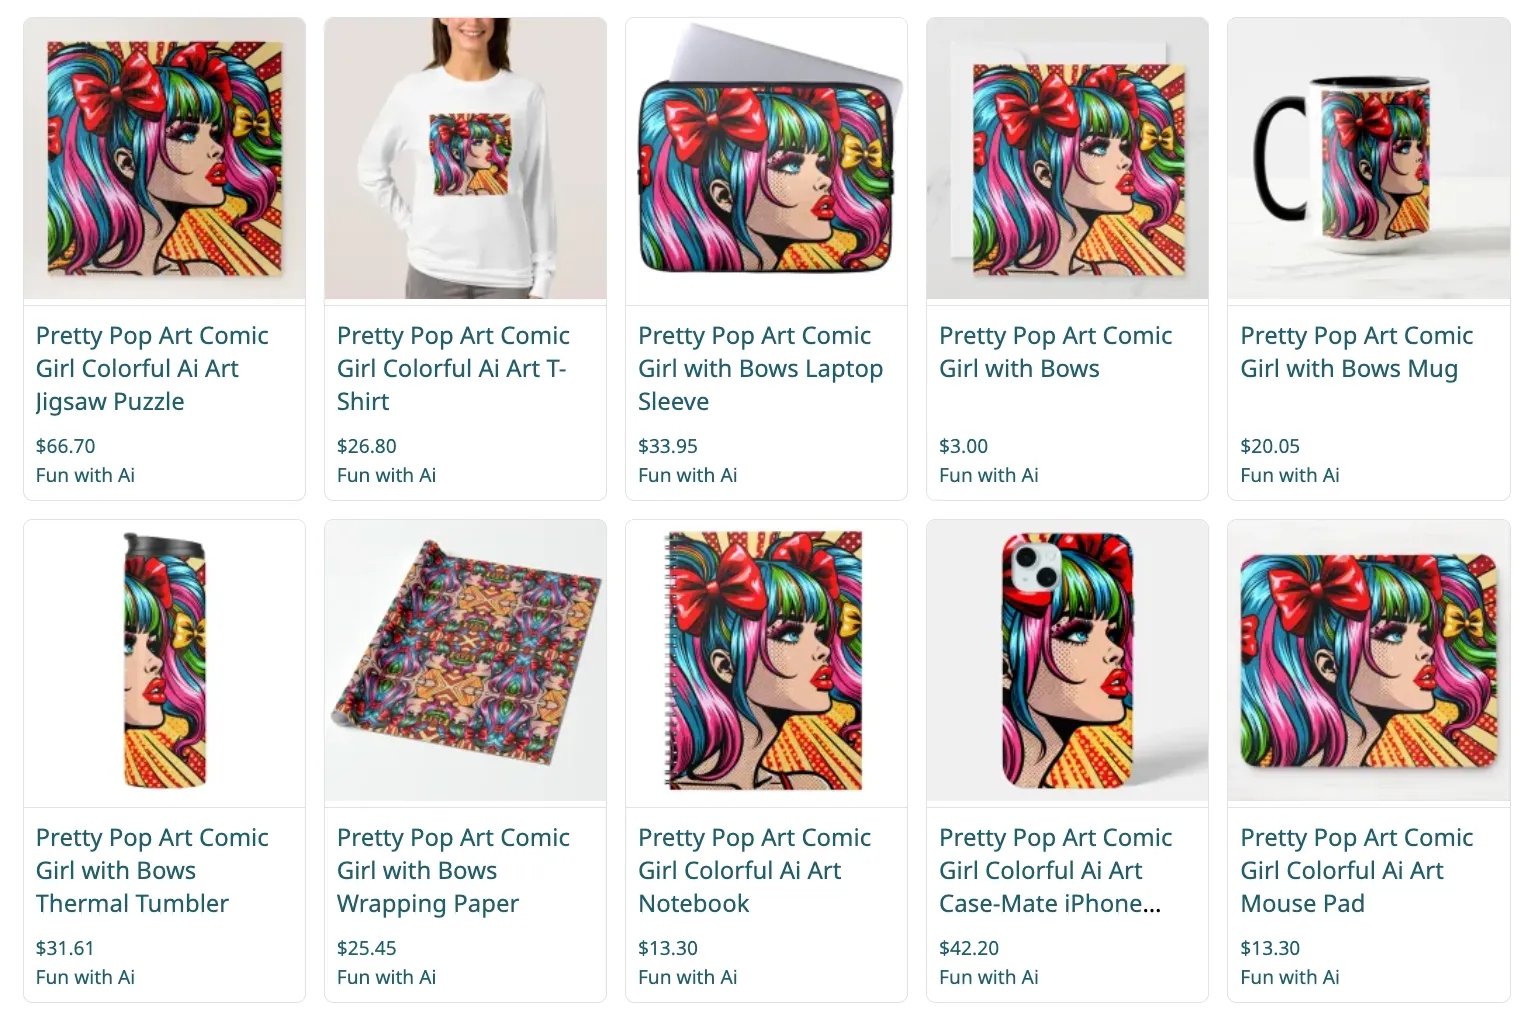
Task: Click the Colorful Ai Art T-Shirt title link
Action: point(453,368)
